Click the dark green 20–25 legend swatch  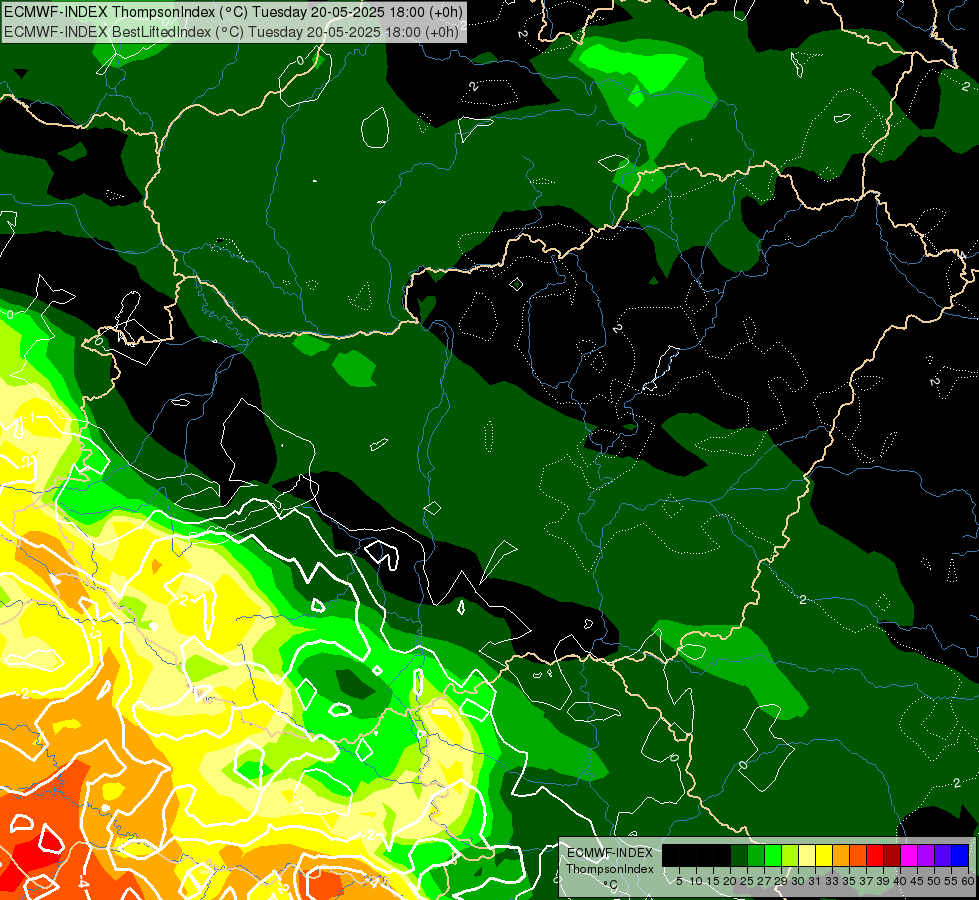point(739,855)
